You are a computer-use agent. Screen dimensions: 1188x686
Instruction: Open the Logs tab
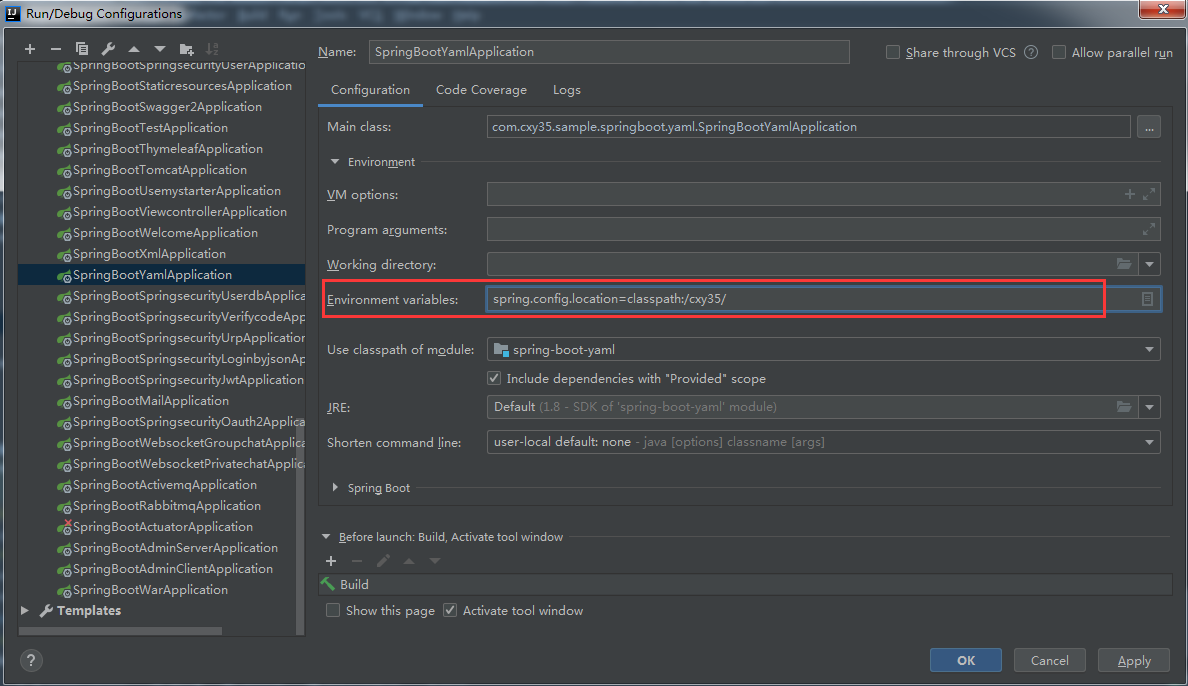tap(566, 89)
